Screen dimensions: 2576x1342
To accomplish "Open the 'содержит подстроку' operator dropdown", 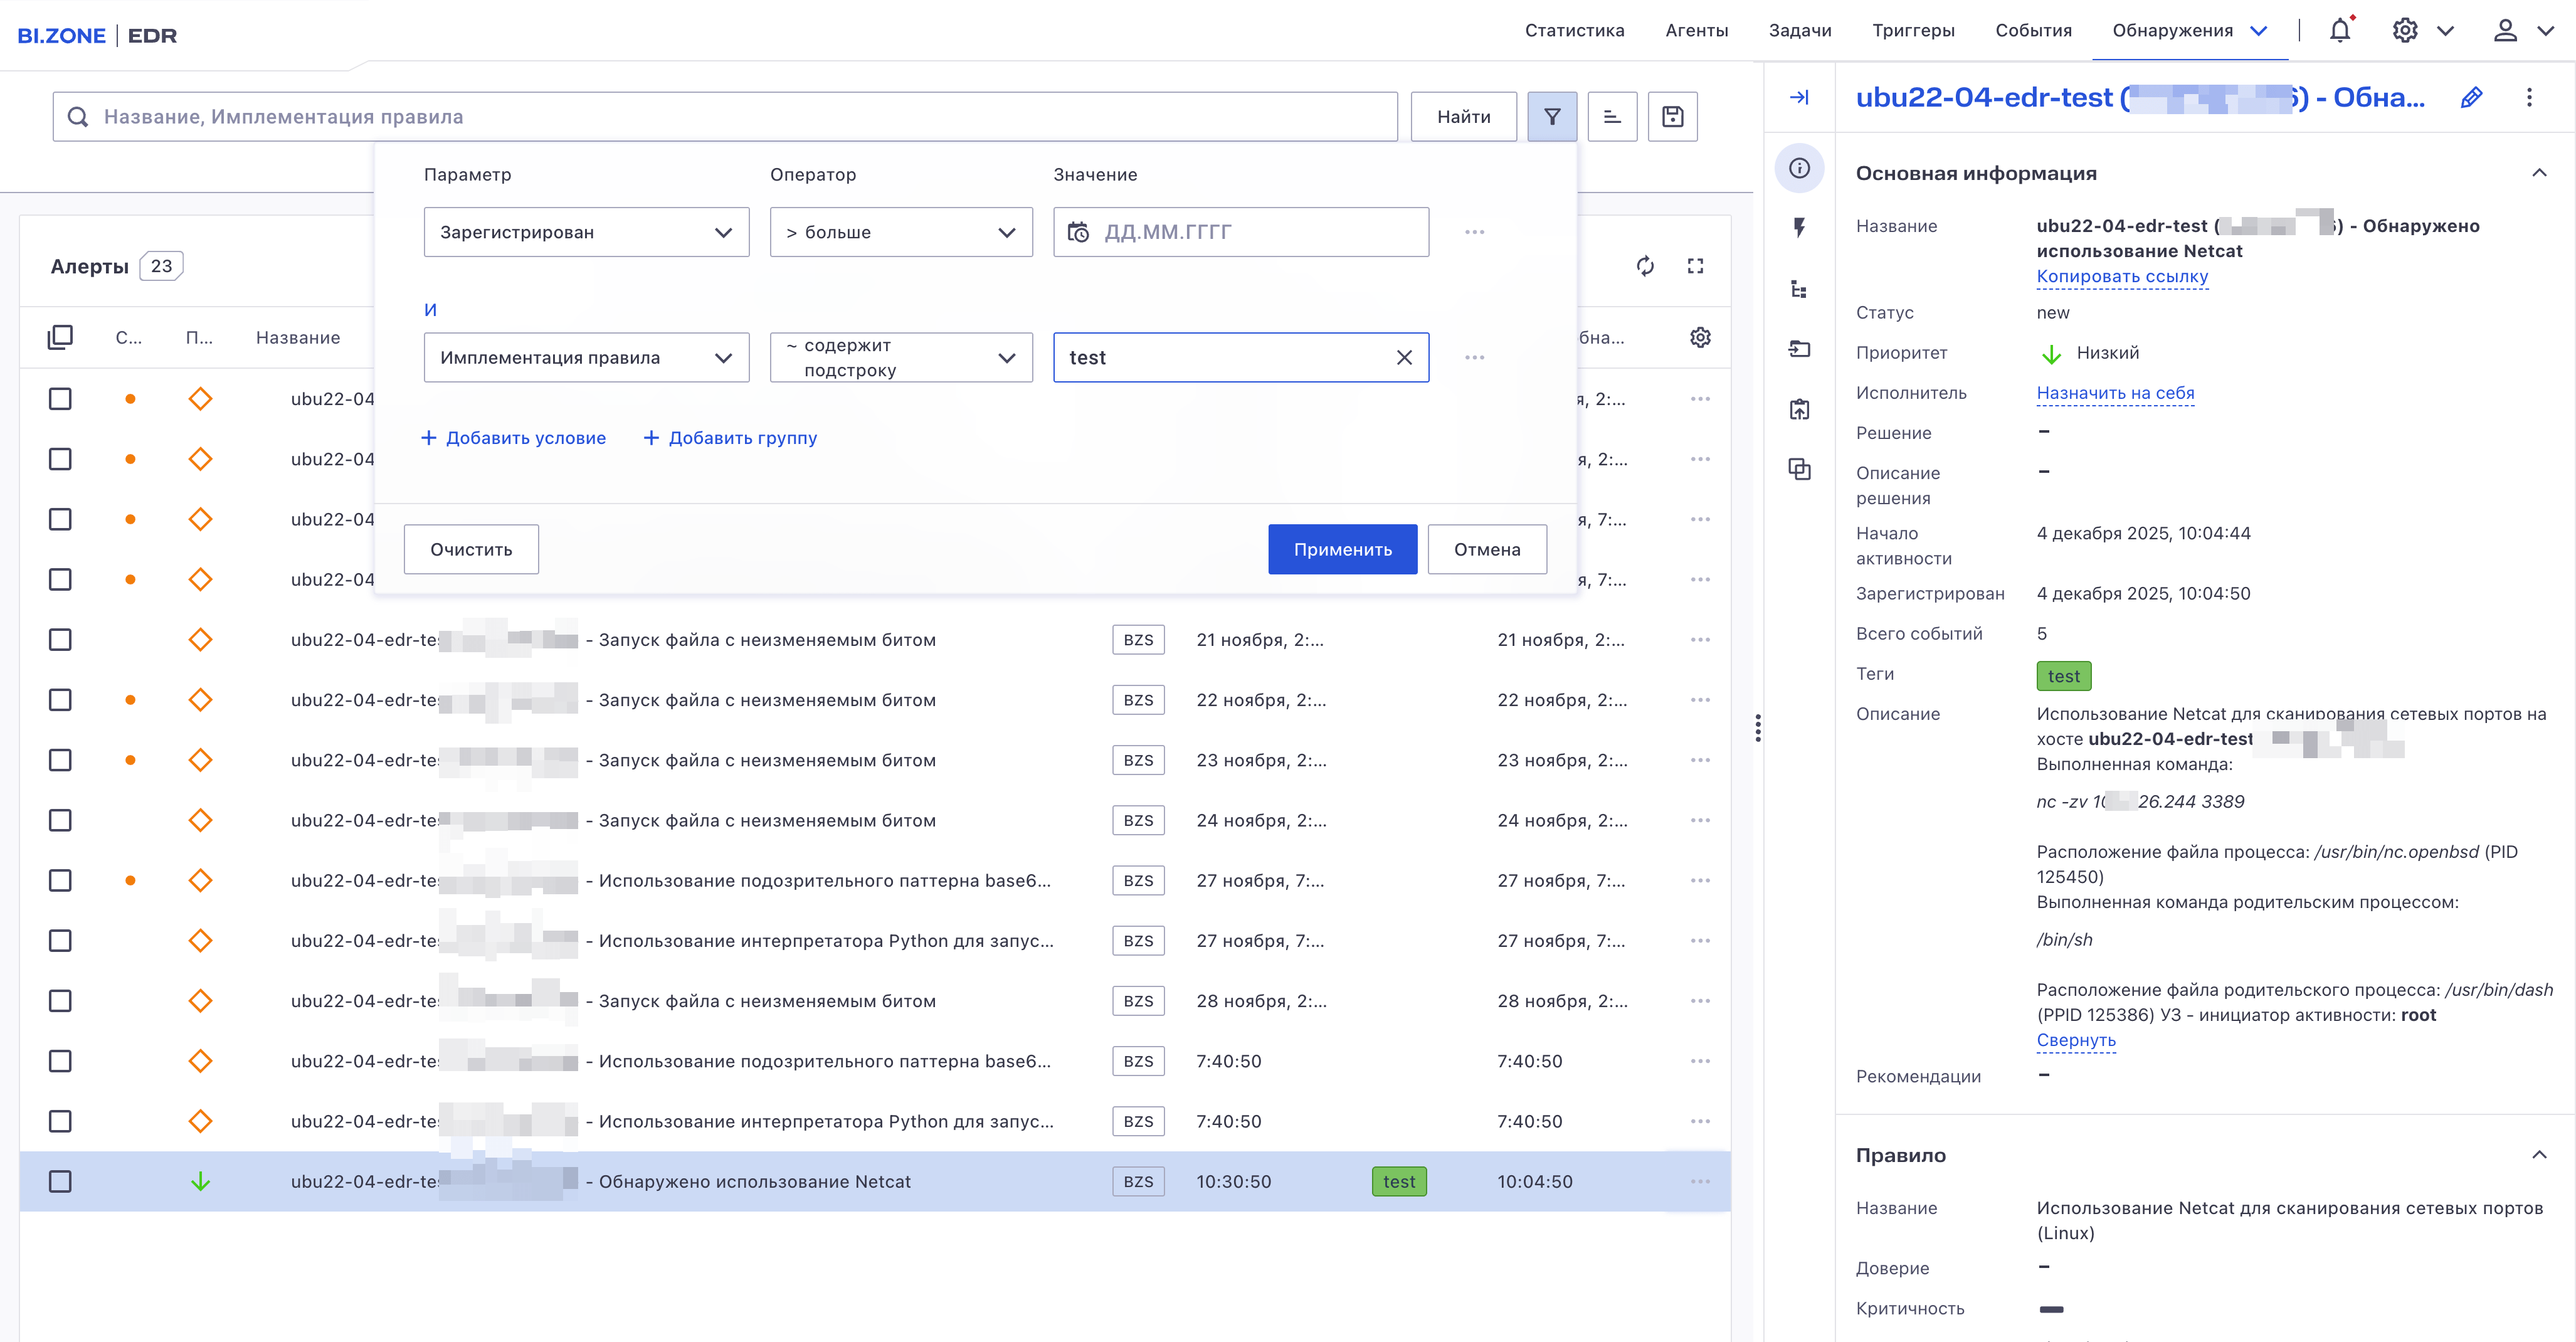I will tap(900, 358).
